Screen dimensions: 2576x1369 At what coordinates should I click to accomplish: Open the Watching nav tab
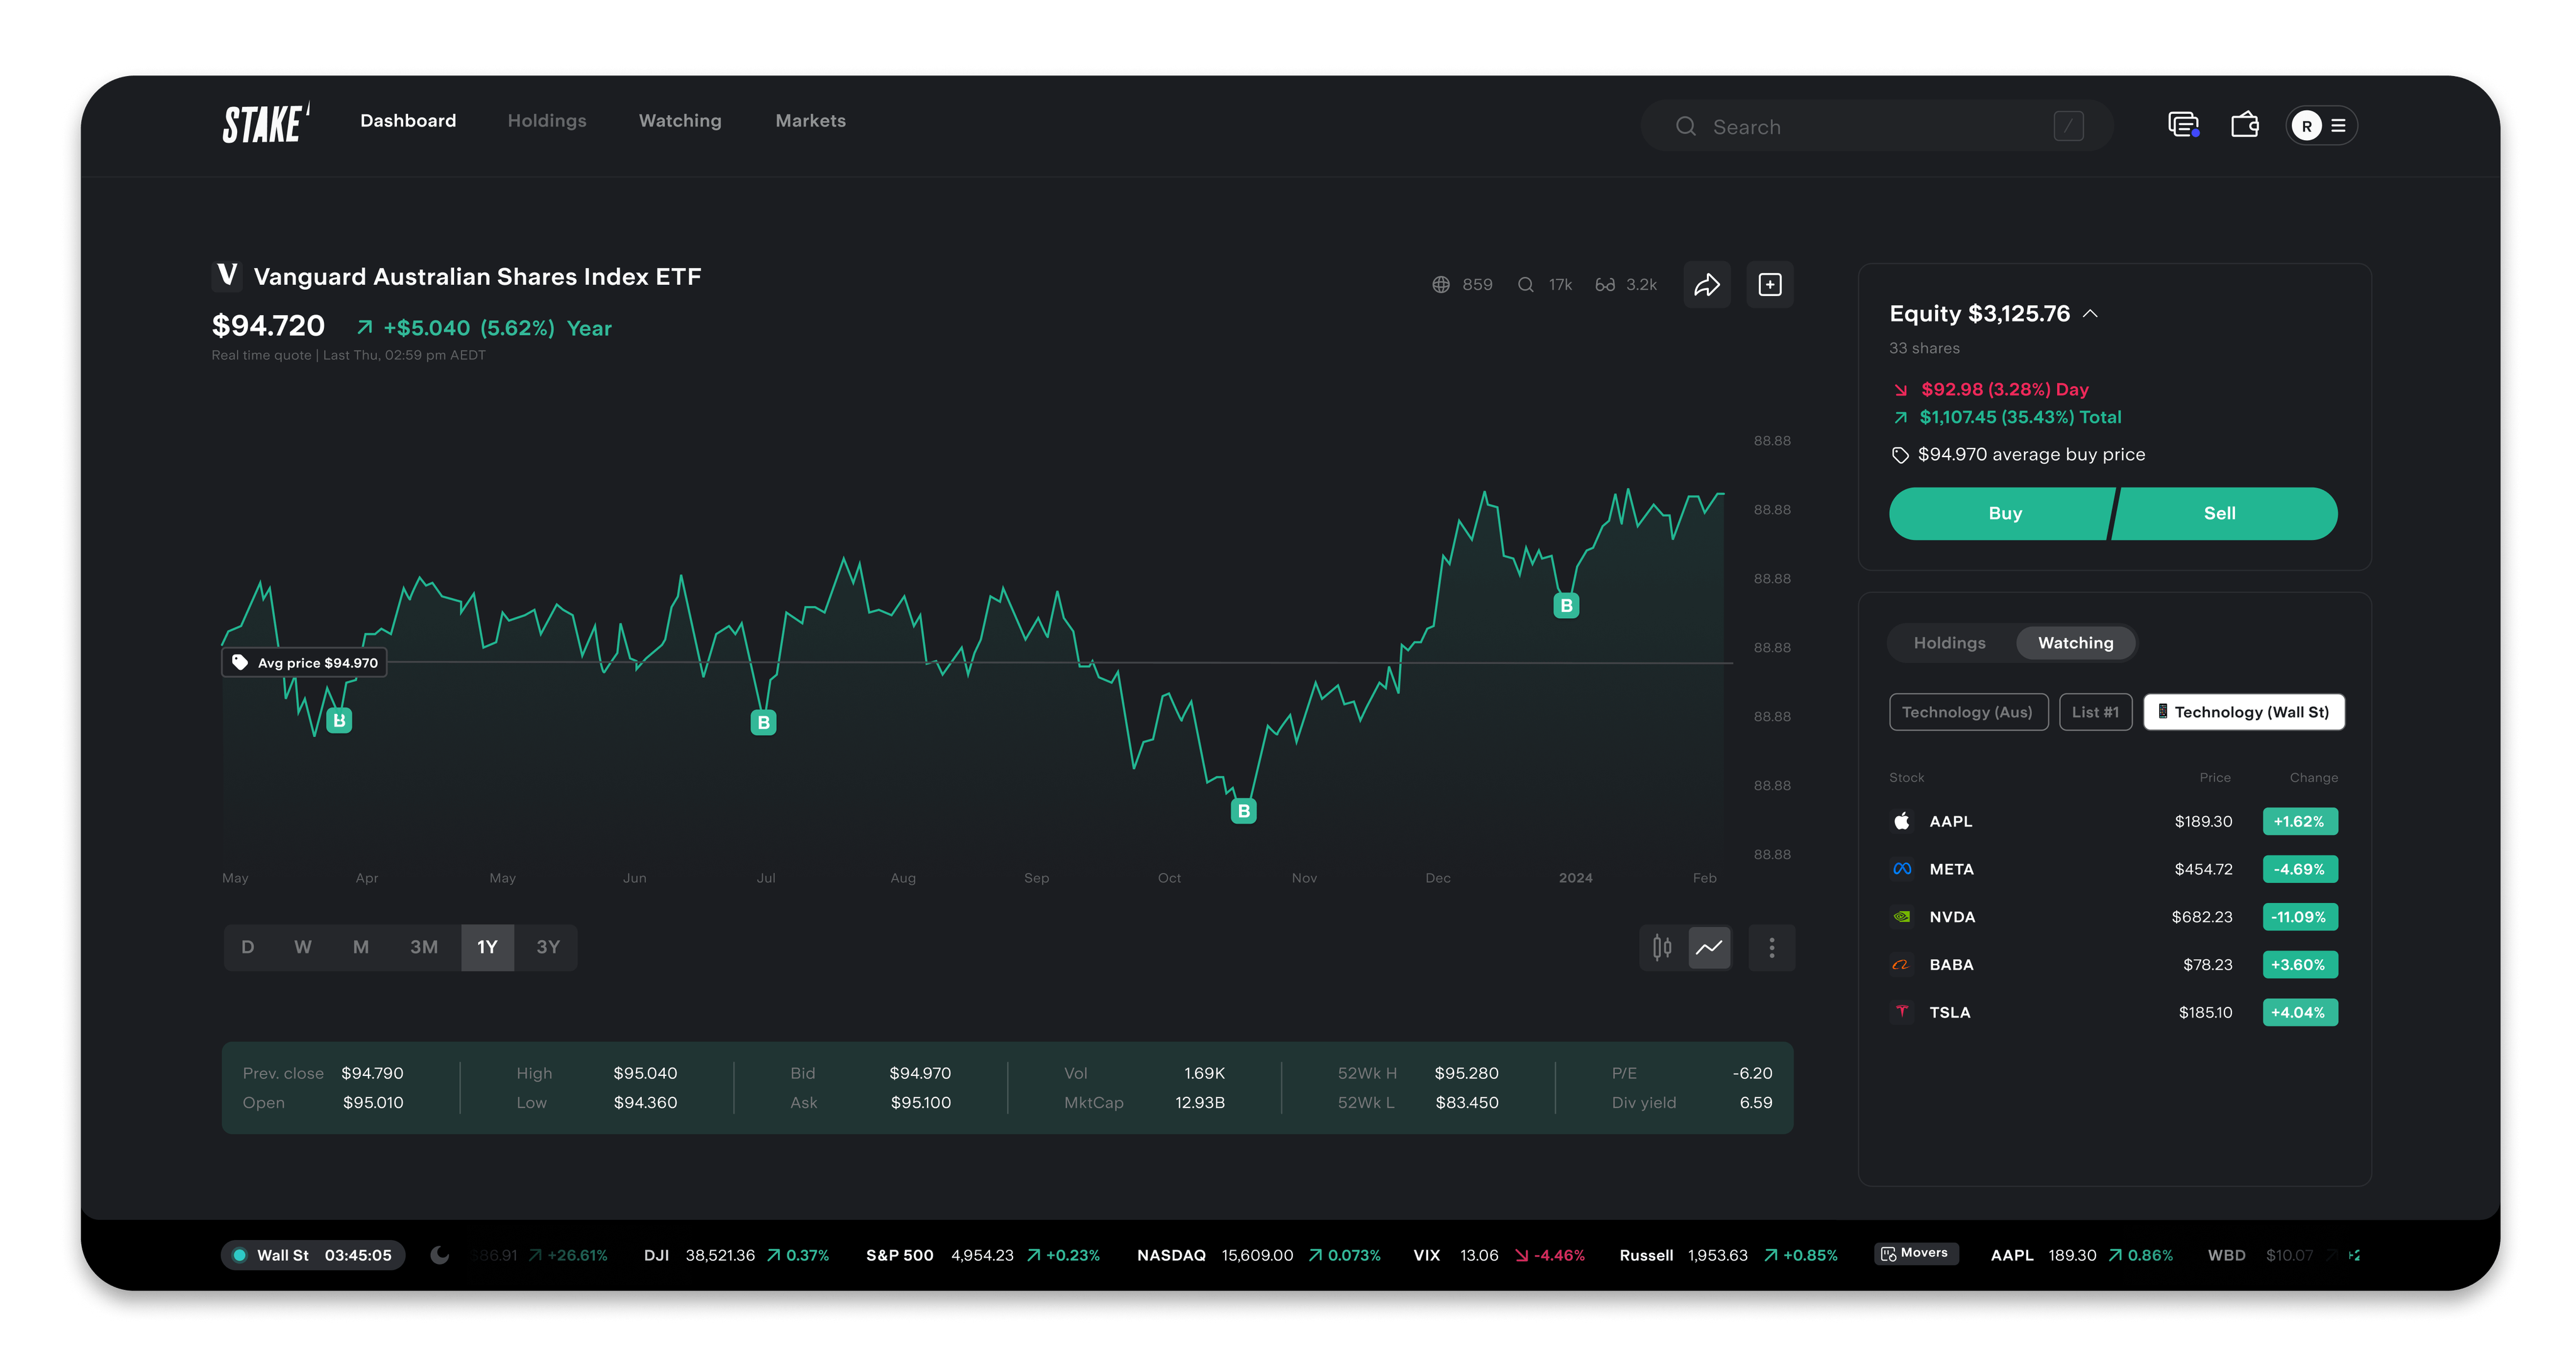(680, 121)
